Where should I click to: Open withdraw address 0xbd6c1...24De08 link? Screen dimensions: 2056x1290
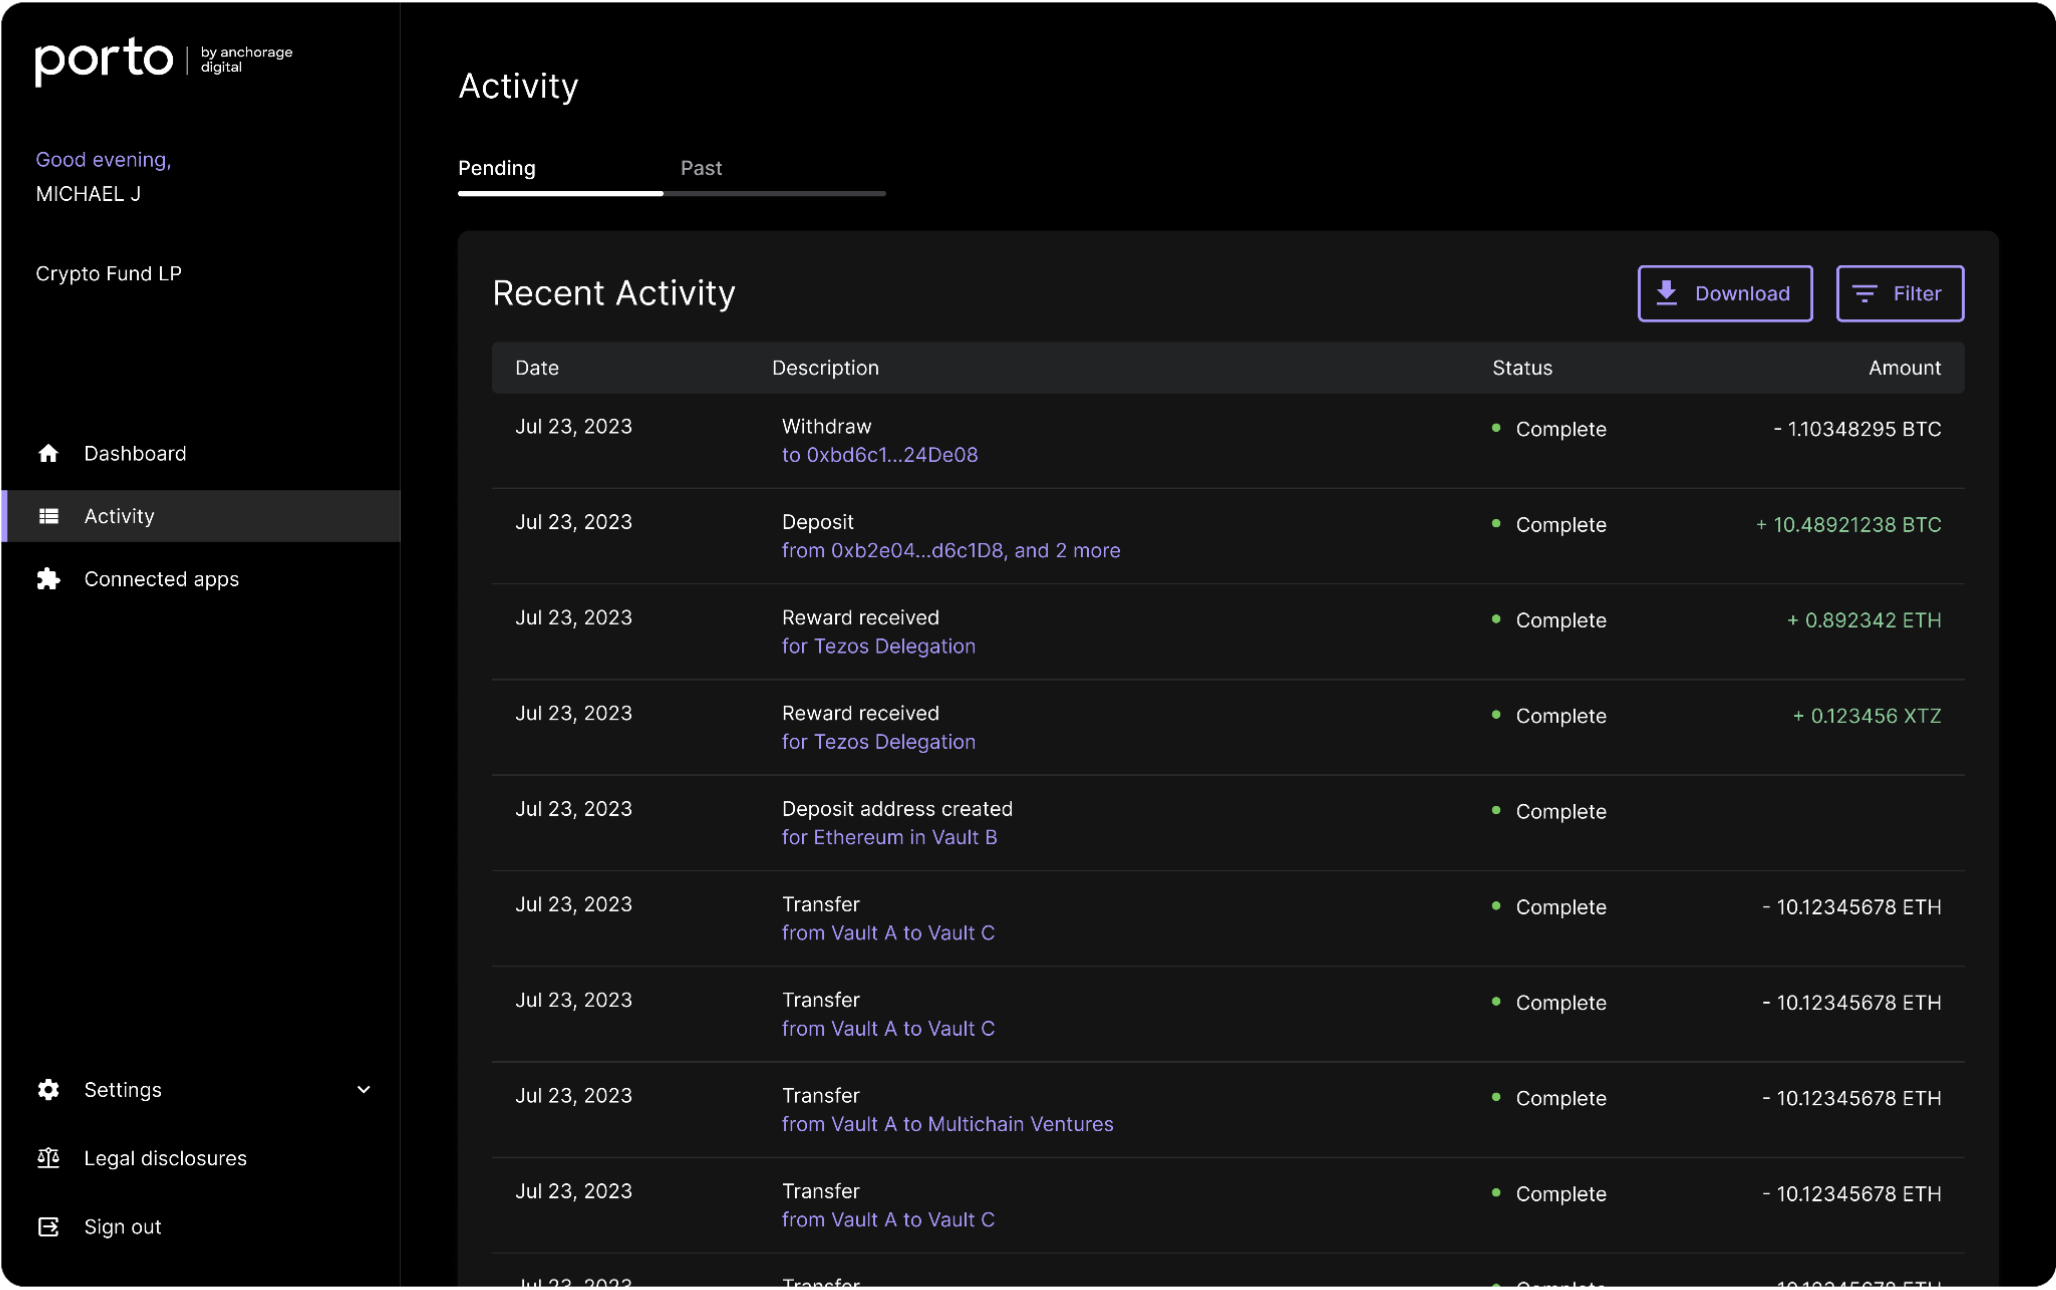click(x=880, y=455)
